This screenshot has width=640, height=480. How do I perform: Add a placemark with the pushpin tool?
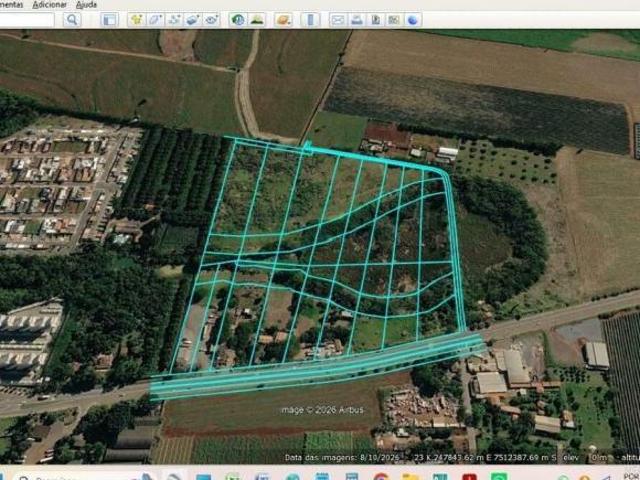click(x=136, y=19)
